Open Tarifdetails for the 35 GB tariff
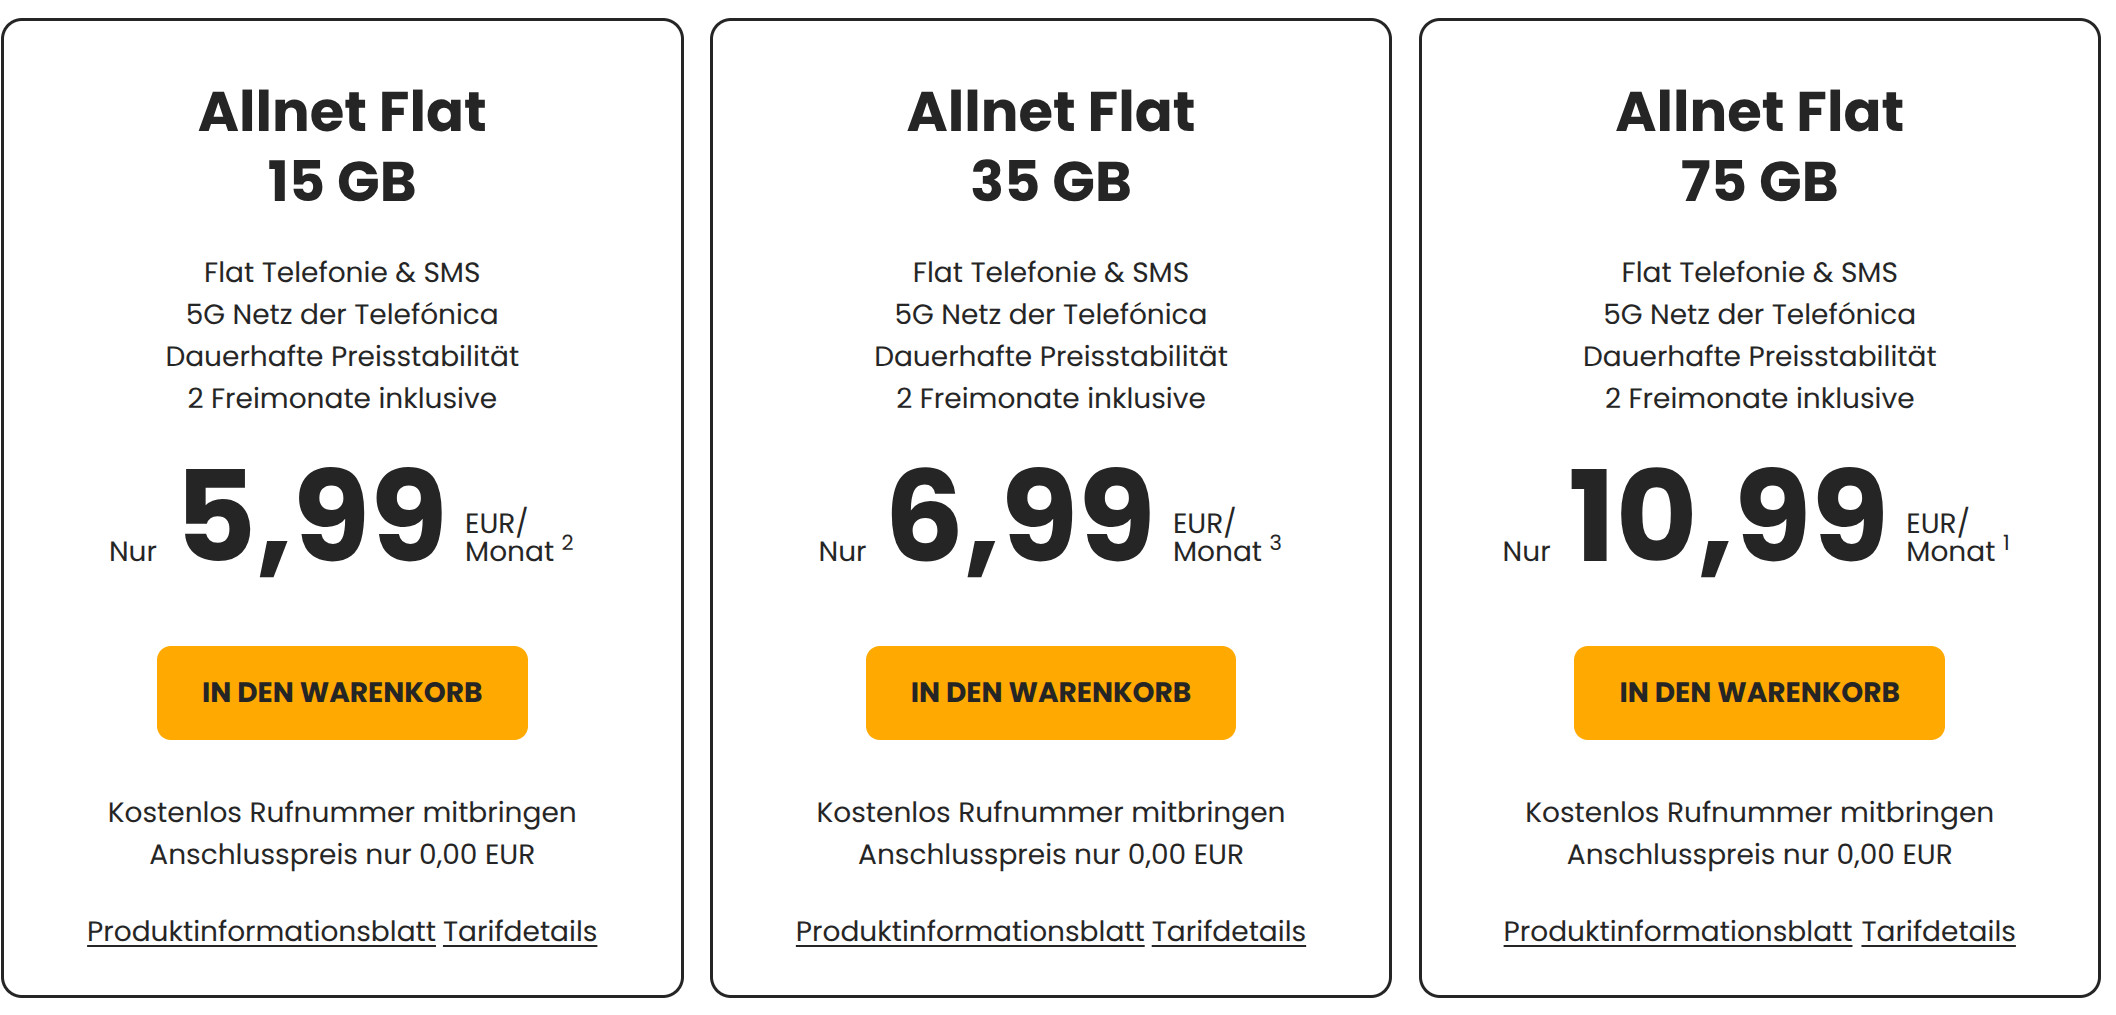Image resolution: width=2116 pixels, height=1015 pixels. 1229,930
